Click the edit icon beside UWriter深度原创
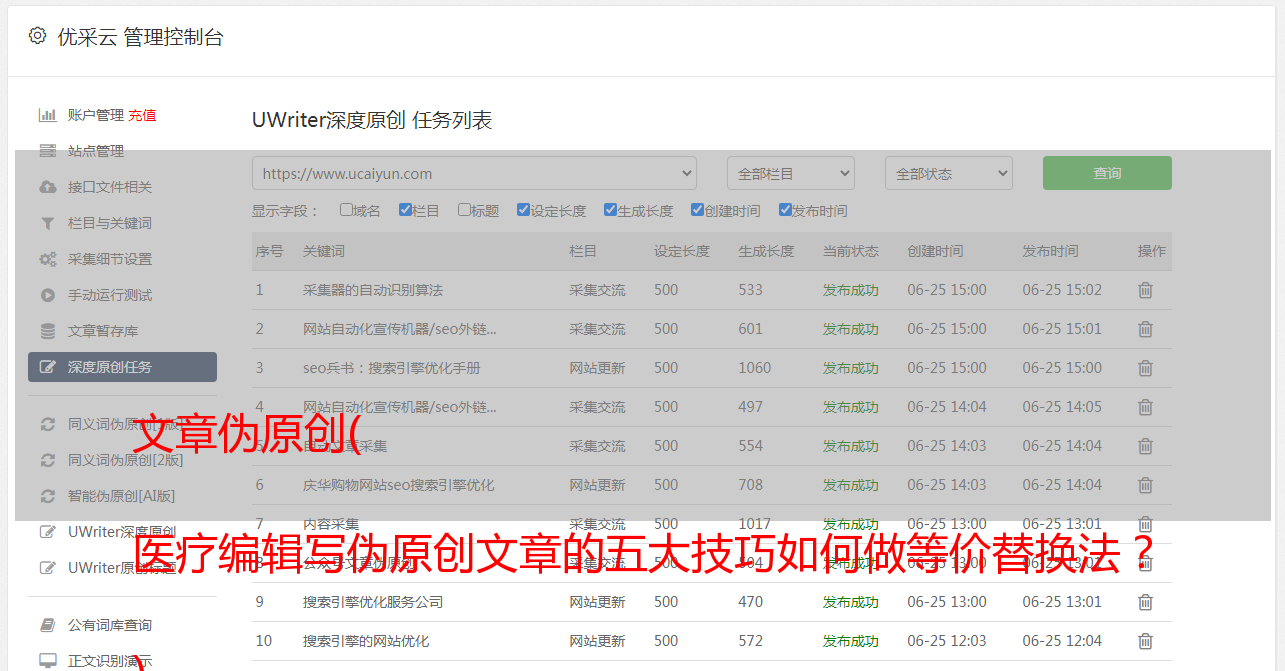This screenshot has width=1285, height=671. (x=47, y=532)
